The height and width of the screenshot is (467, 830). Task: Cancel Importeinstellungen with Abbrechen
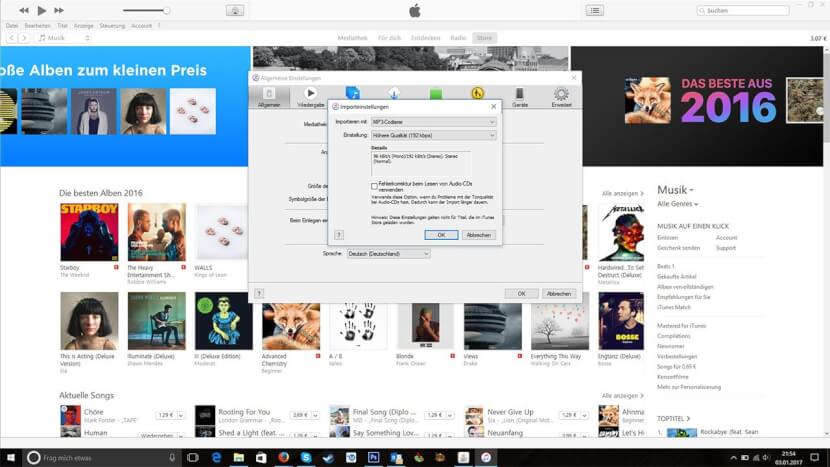pos(479,235)
